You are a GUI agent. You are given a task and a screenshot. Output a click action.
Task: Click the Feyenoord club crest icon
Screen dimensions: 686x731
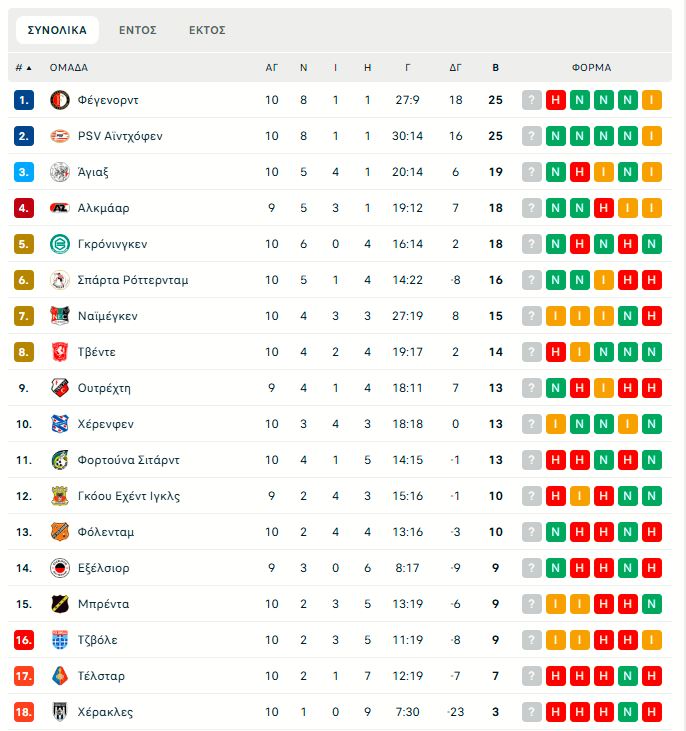click(x=59, y=100)
